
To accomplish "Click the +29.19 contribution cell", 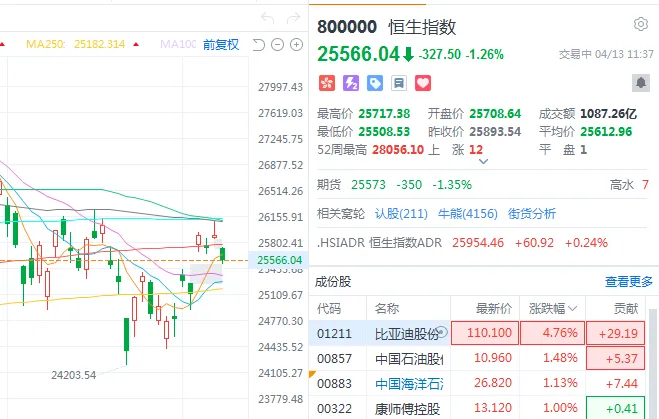I will click(x=615, y=333).
